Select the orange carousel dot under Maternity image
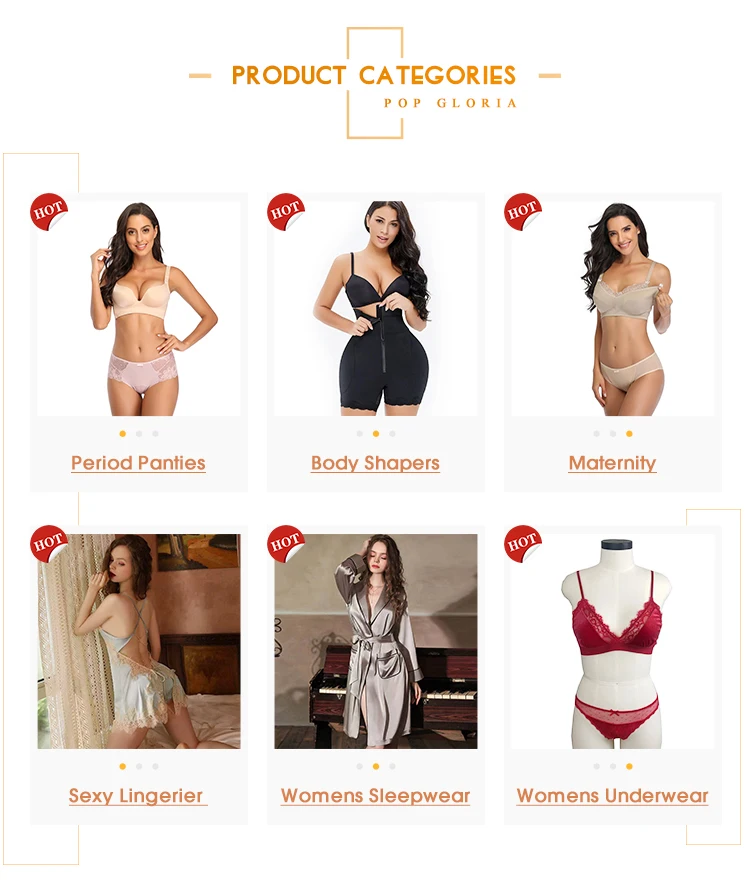 tap(629, 434)
